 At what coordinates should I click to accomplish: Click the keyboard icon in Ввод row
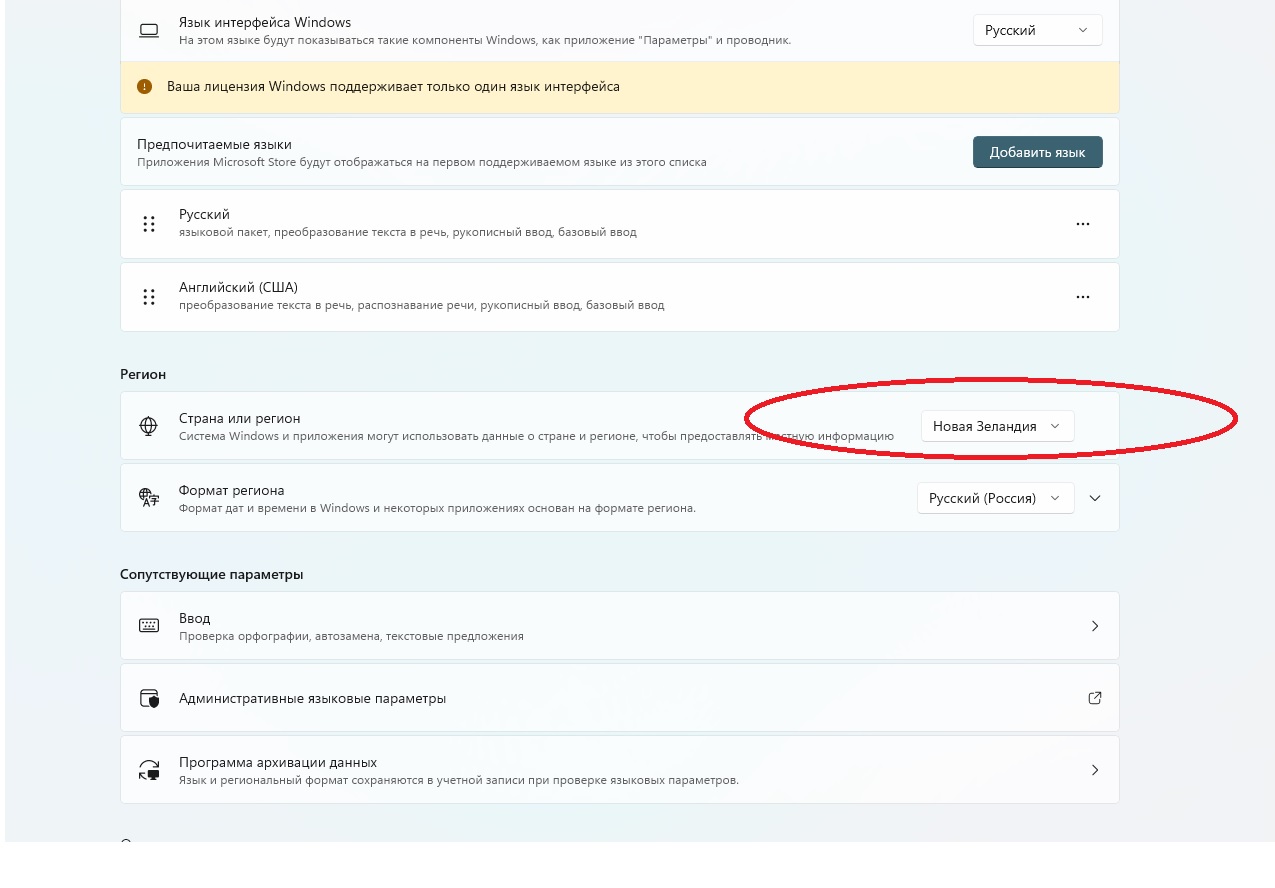149,626
